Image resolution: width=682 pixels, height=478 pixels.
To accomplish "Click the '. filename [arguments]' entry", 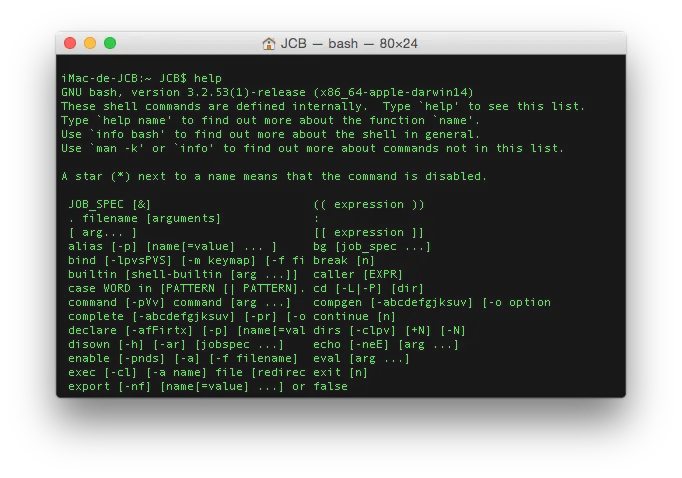I will [x=144, y=218].
